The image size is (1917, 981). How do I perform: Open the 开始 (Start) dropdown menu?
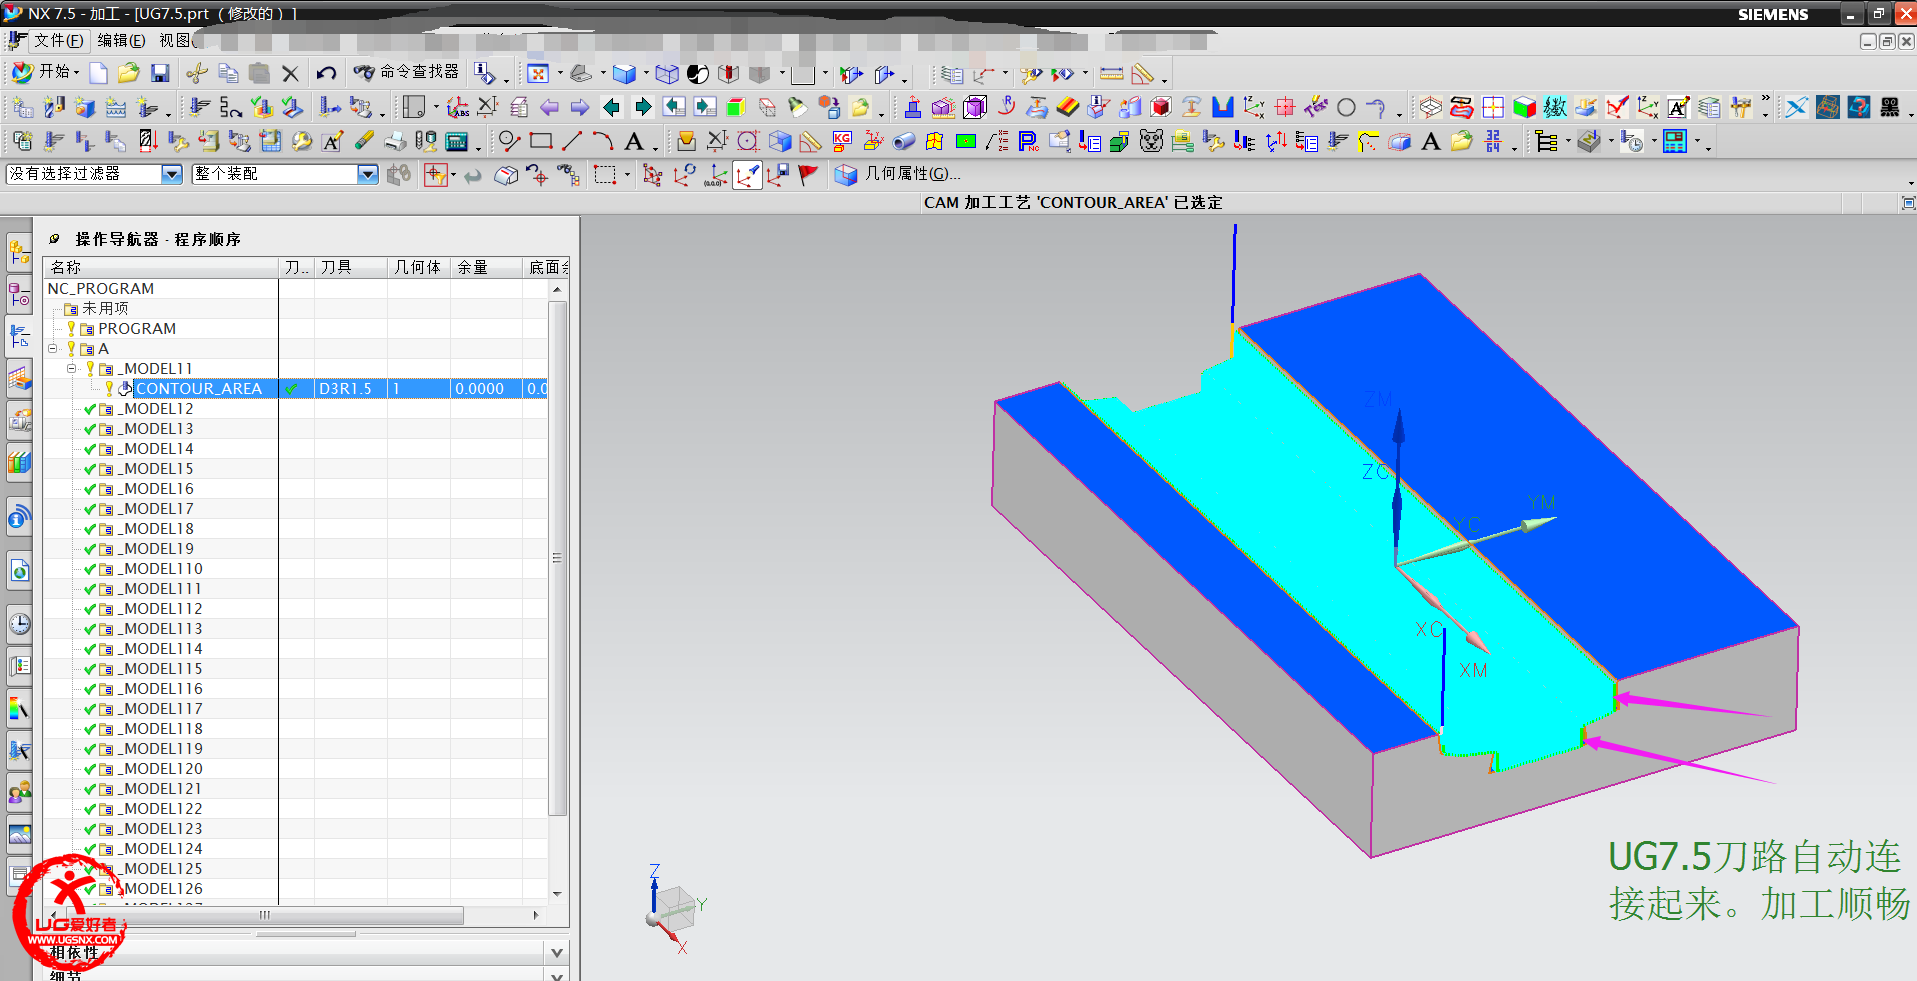46,72
